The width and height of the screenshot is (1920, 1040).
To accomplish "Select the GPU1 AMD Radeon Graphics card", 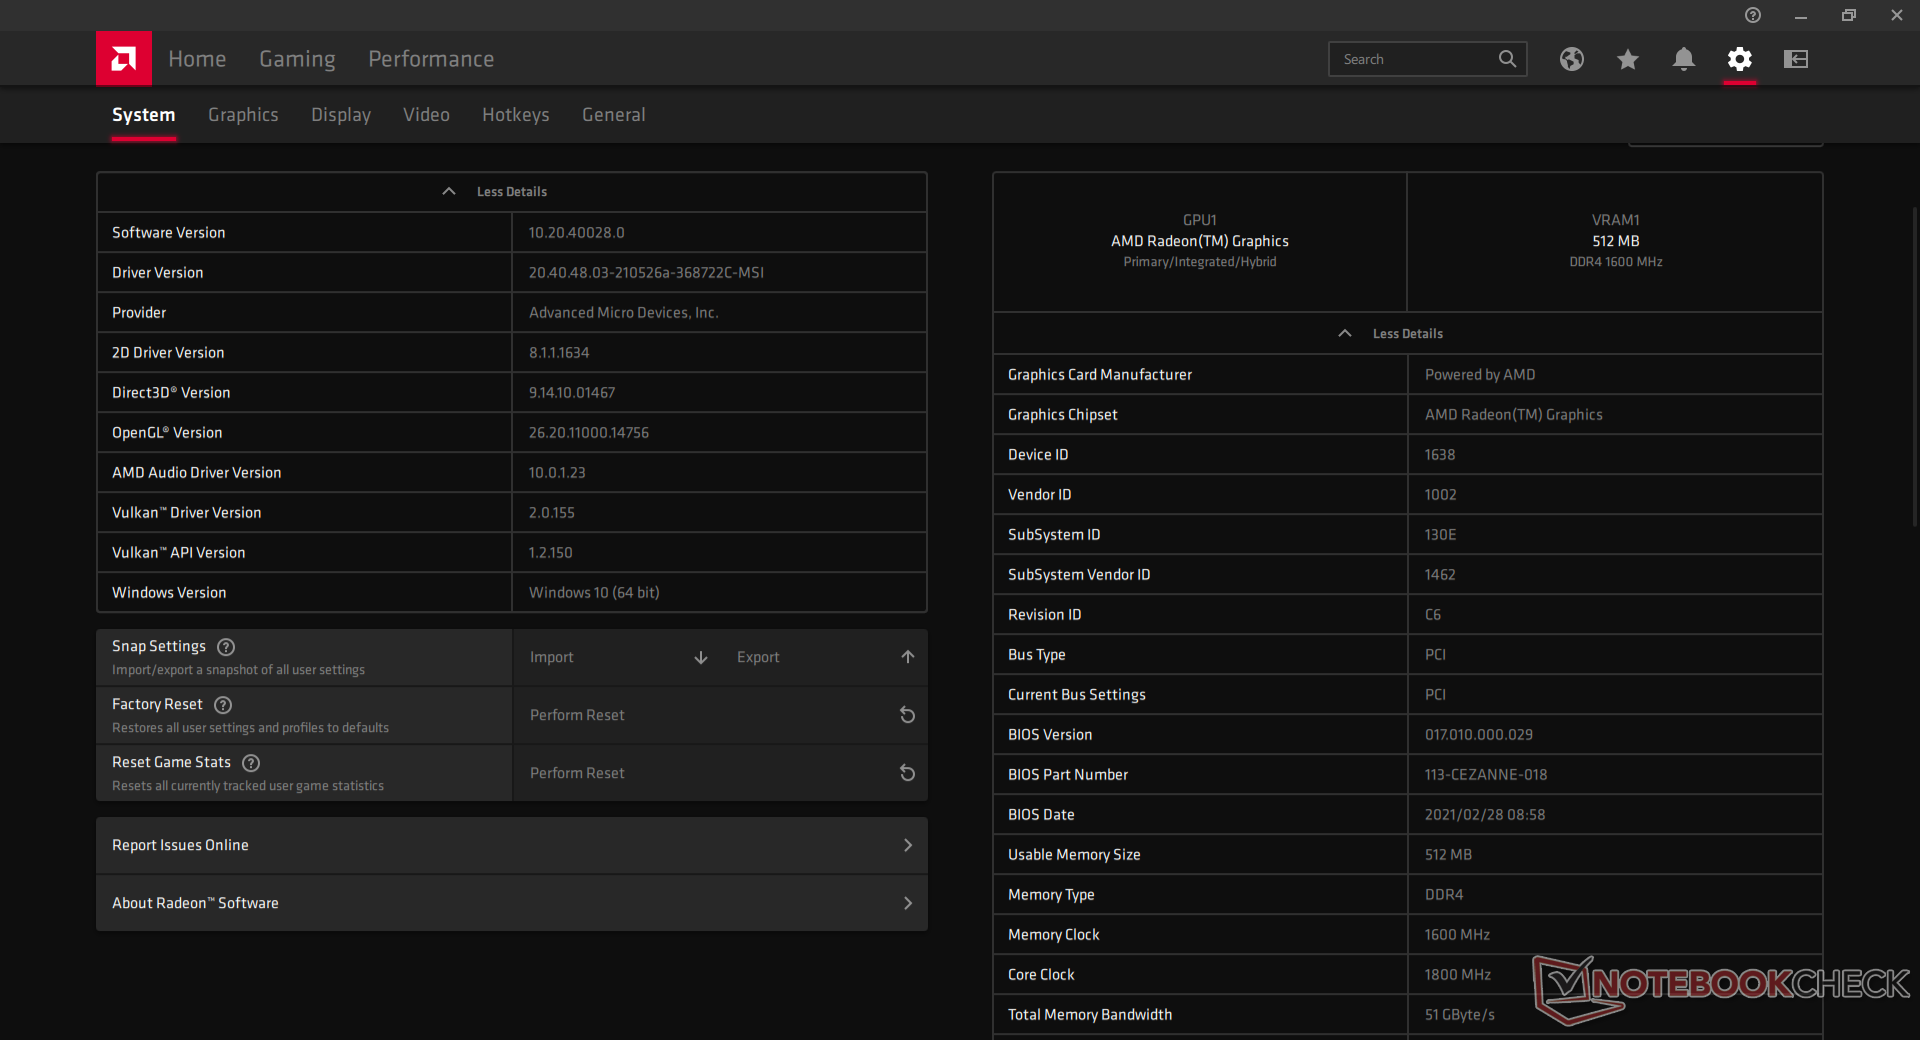I will pos(1200,241).
